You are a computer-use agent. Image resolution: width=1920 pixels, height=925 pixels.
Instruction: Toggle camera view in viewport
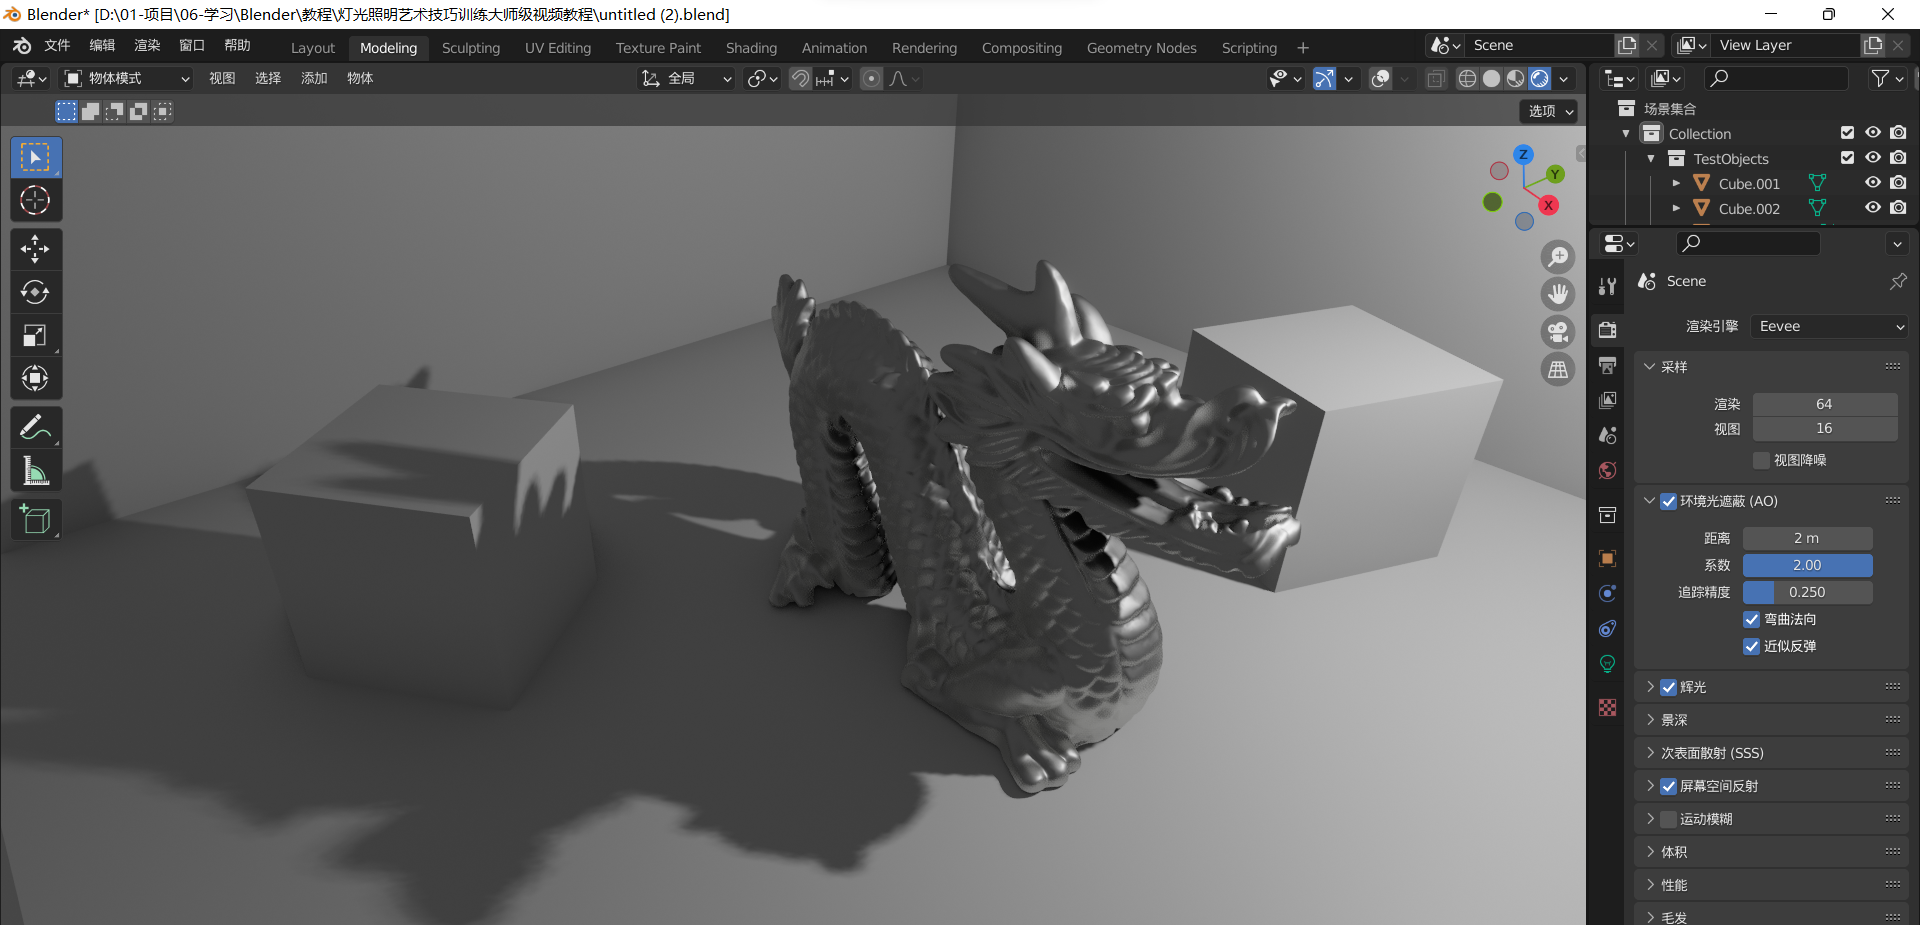point(1557,332)
